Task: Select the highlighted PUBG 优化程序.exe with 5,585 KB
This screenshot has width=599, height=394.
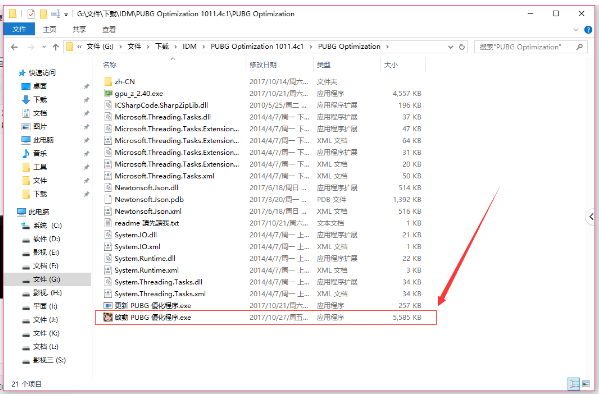Action: point(266,318)
